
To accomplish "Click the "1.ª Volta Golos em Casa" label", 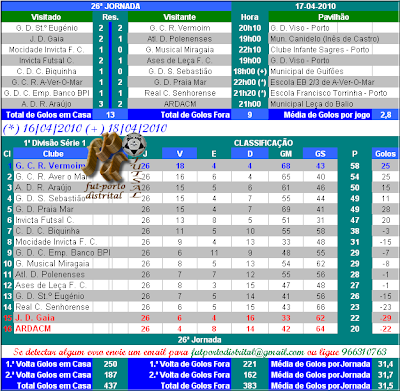I will tap(48, 364).
